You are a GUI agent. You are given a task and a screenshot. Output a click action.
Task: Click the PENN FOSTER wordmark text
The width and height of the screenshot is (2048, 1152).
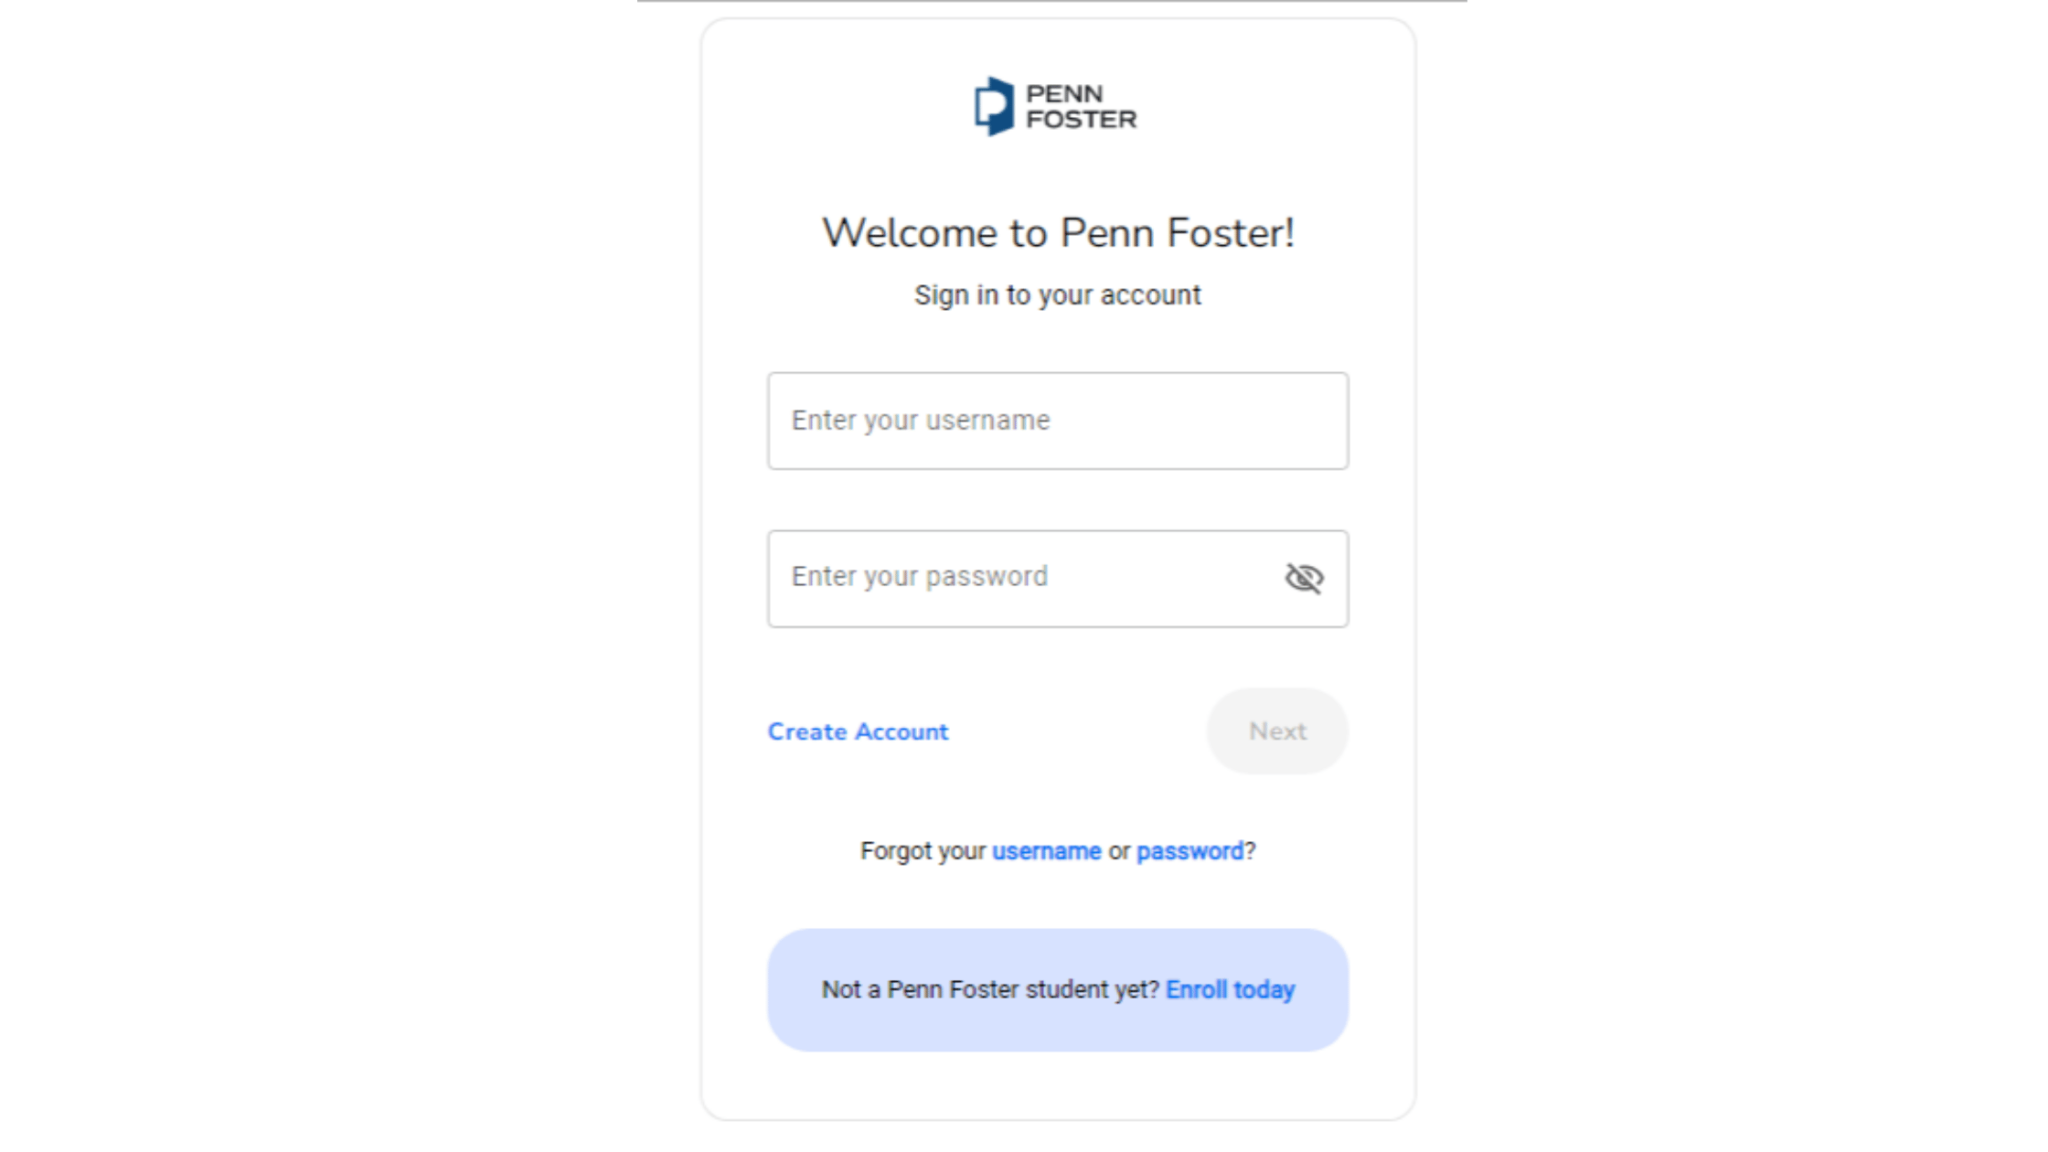1081,106
